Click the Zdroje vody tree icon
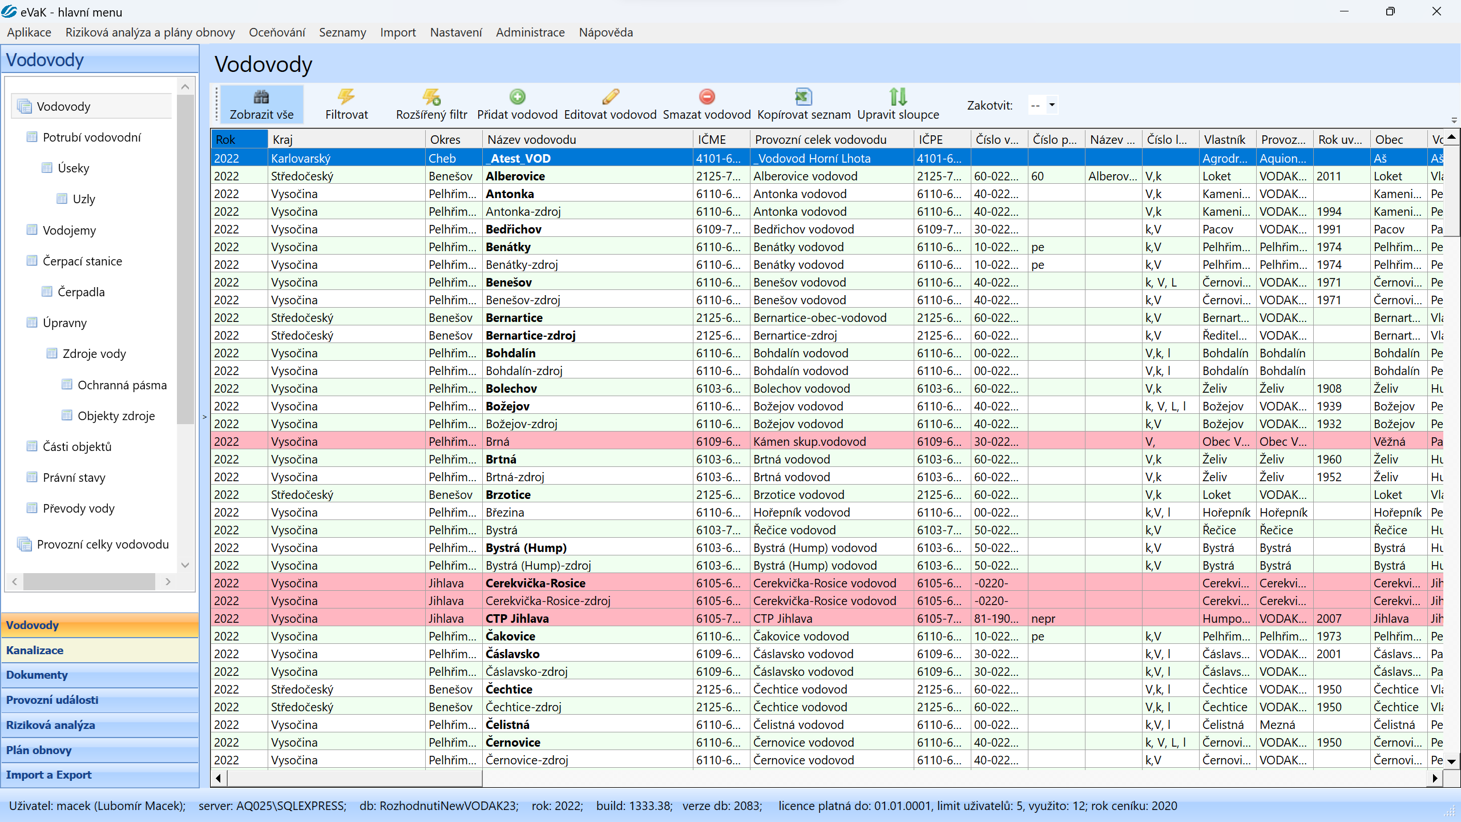 coord(52,354)
